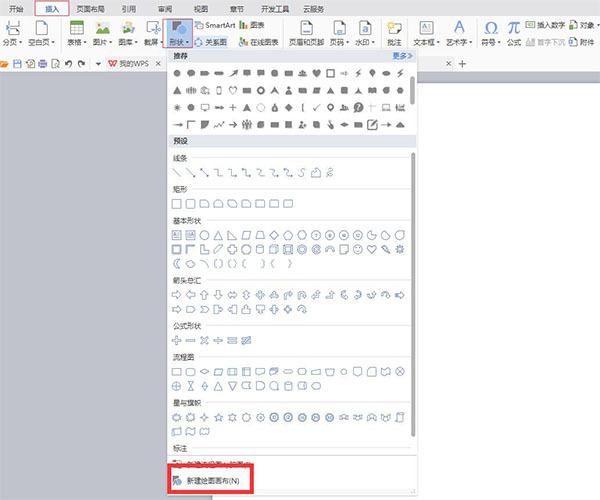Select the cylinder (can) in 基本形状
The image size is (600, 500).
(260, 249)
